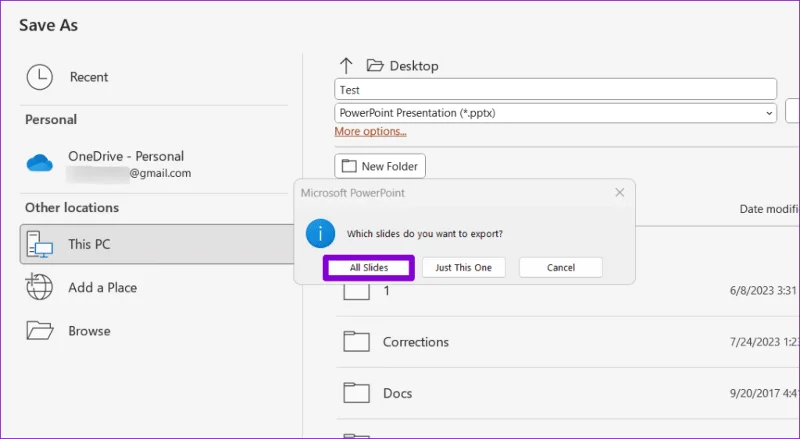Image resolution: width=800 pixels, height=439 pixels.
Task: Click the Add a Place globe icon
Action: coord(39,287)
